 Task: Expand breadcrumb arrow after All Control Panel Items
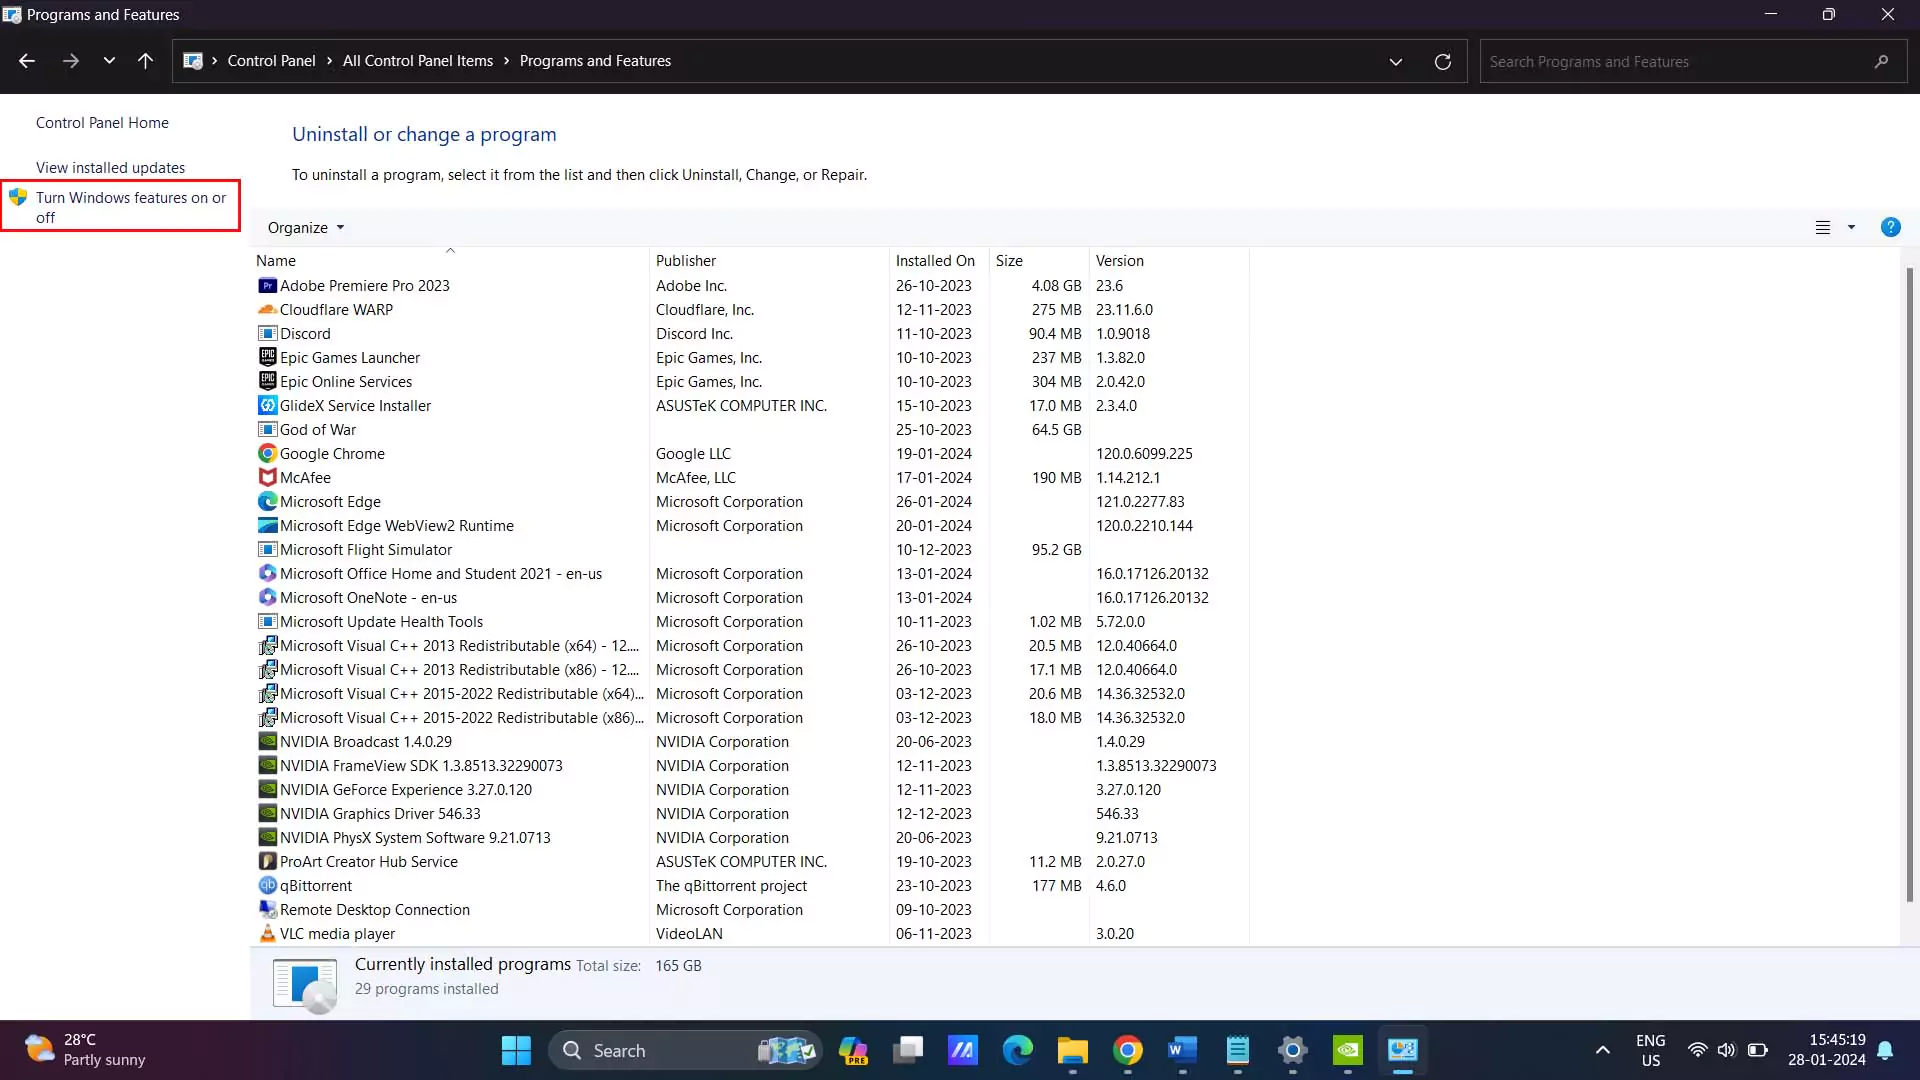506,61
